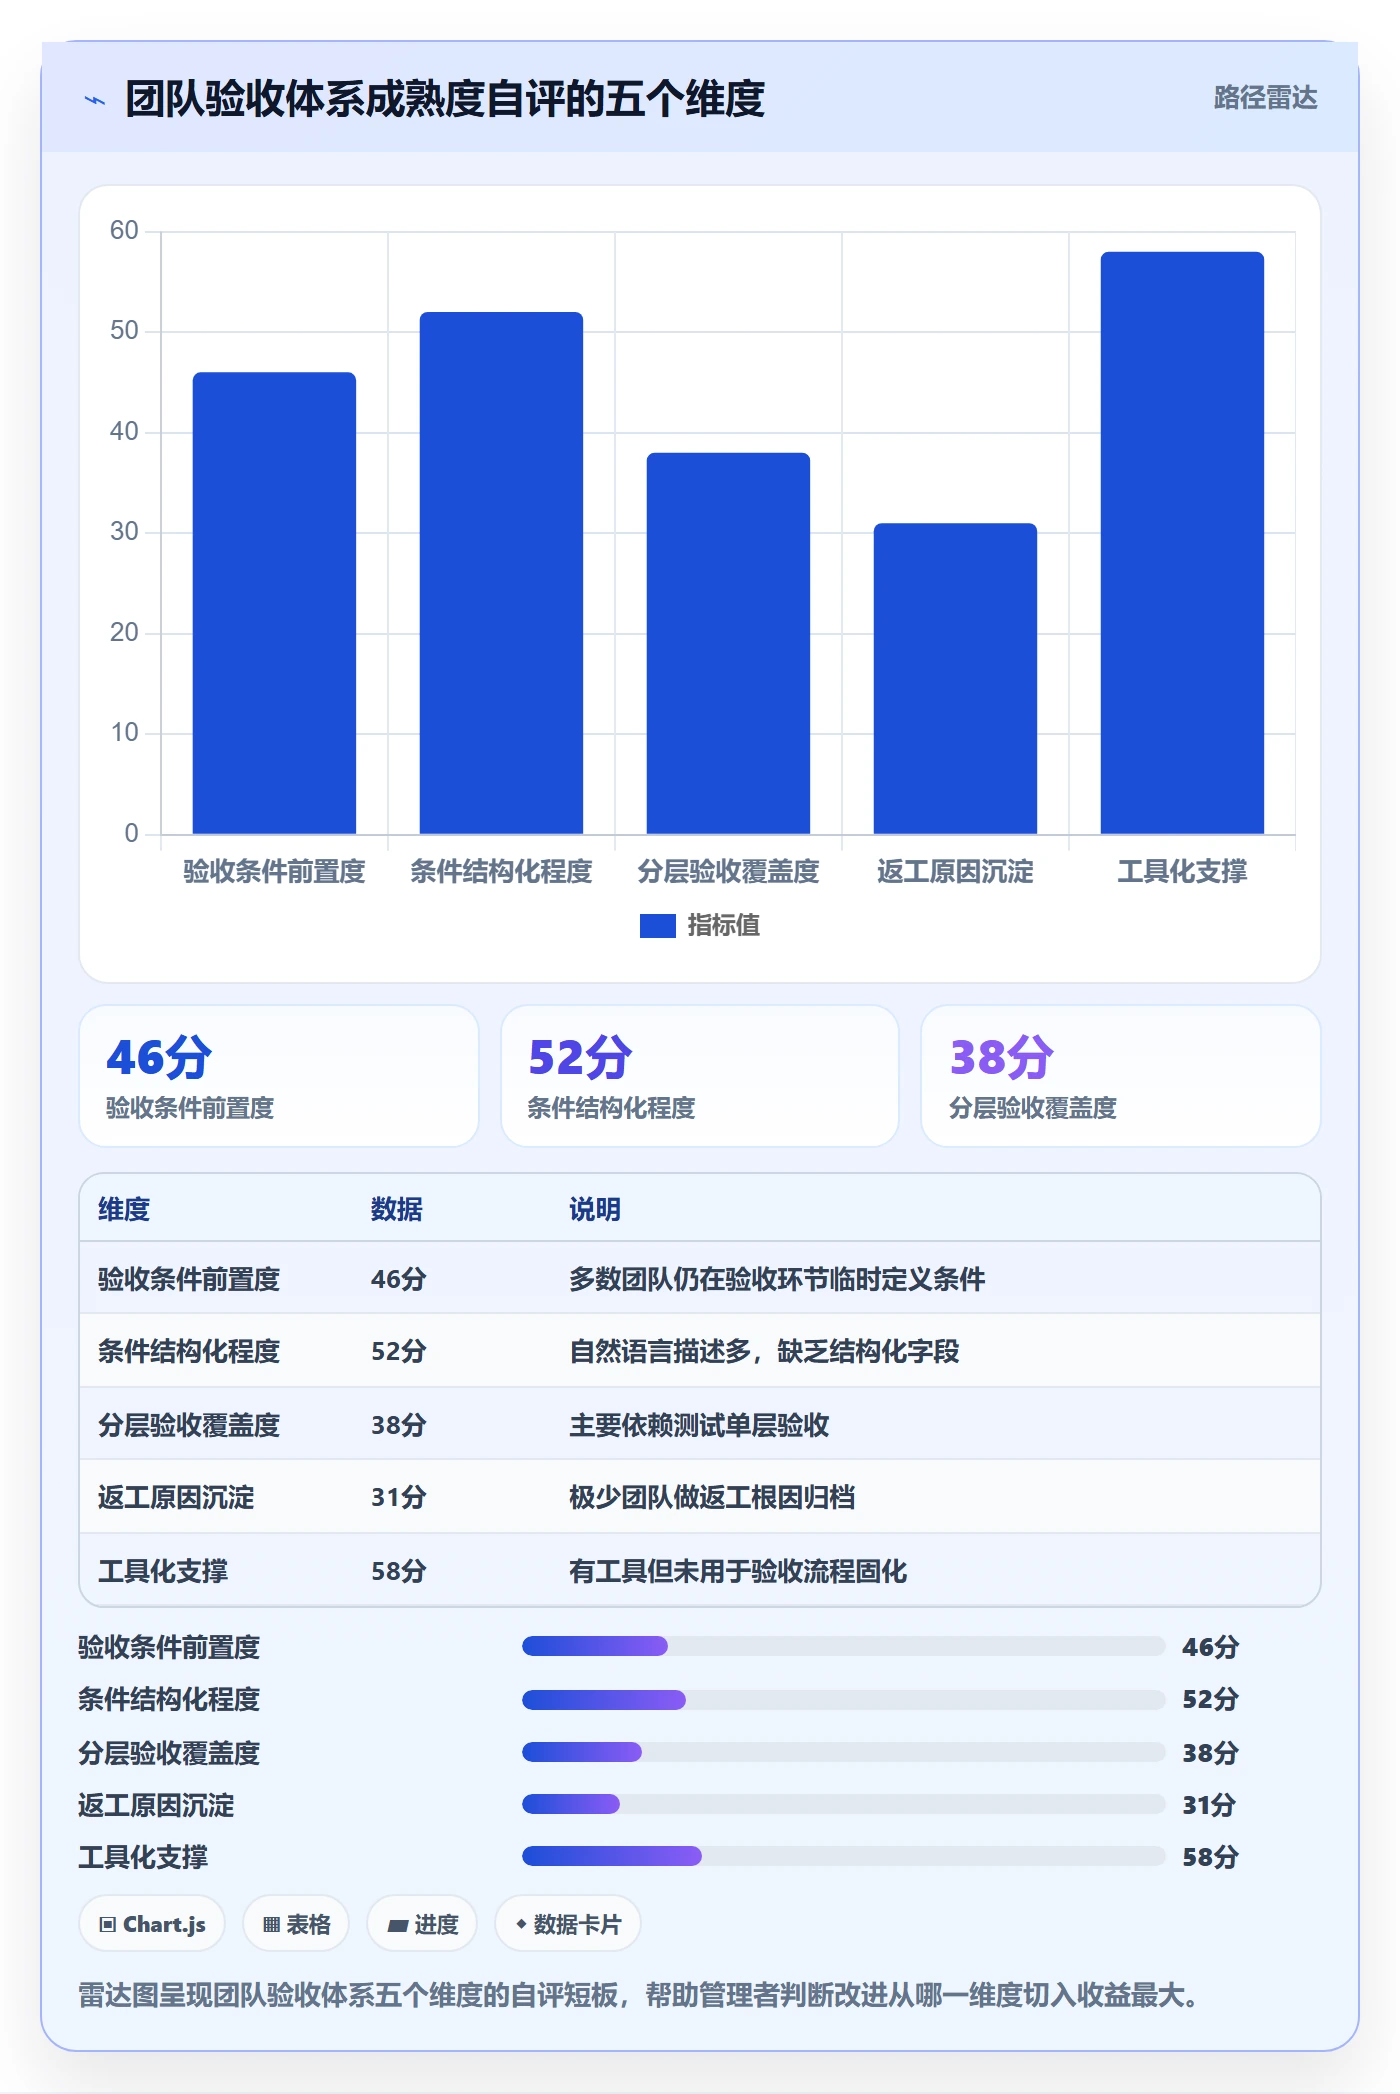1400x2094 pixels.
Task: Click the 数据卡片 tag chip
Action: coord(568,1924)
